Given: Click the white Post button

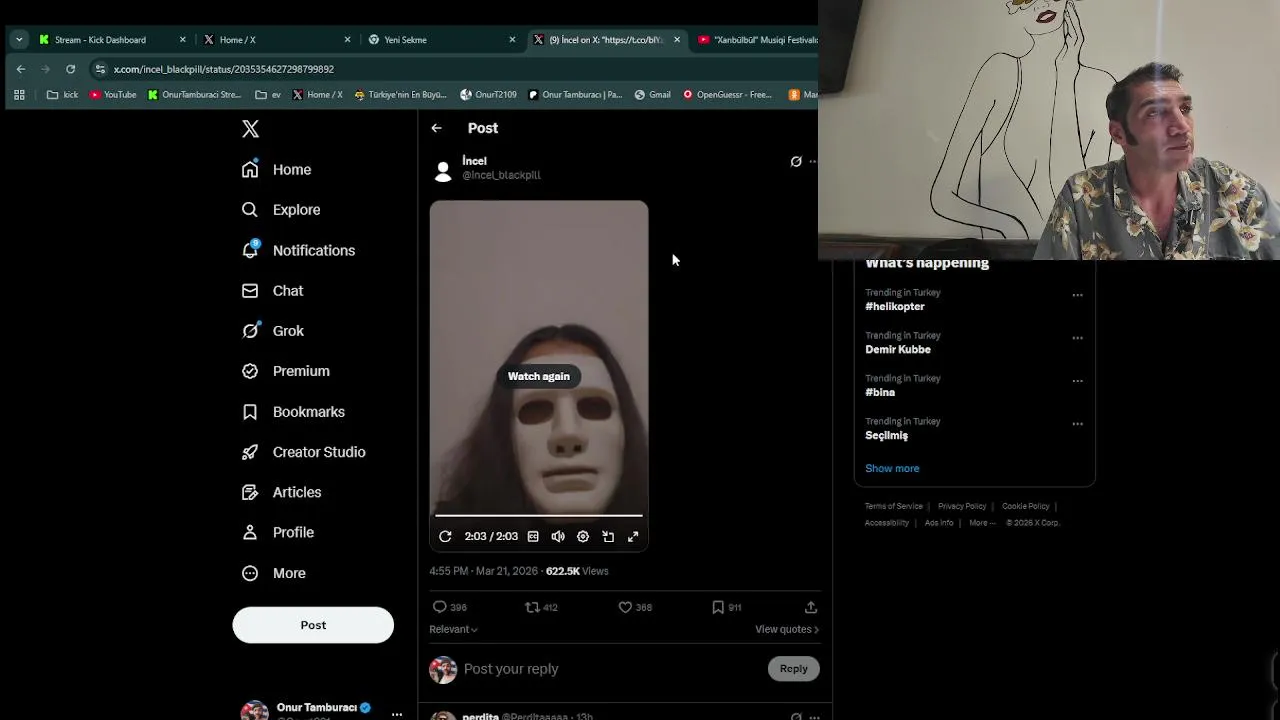Looking at the screenshot, I should coord(313,625).
